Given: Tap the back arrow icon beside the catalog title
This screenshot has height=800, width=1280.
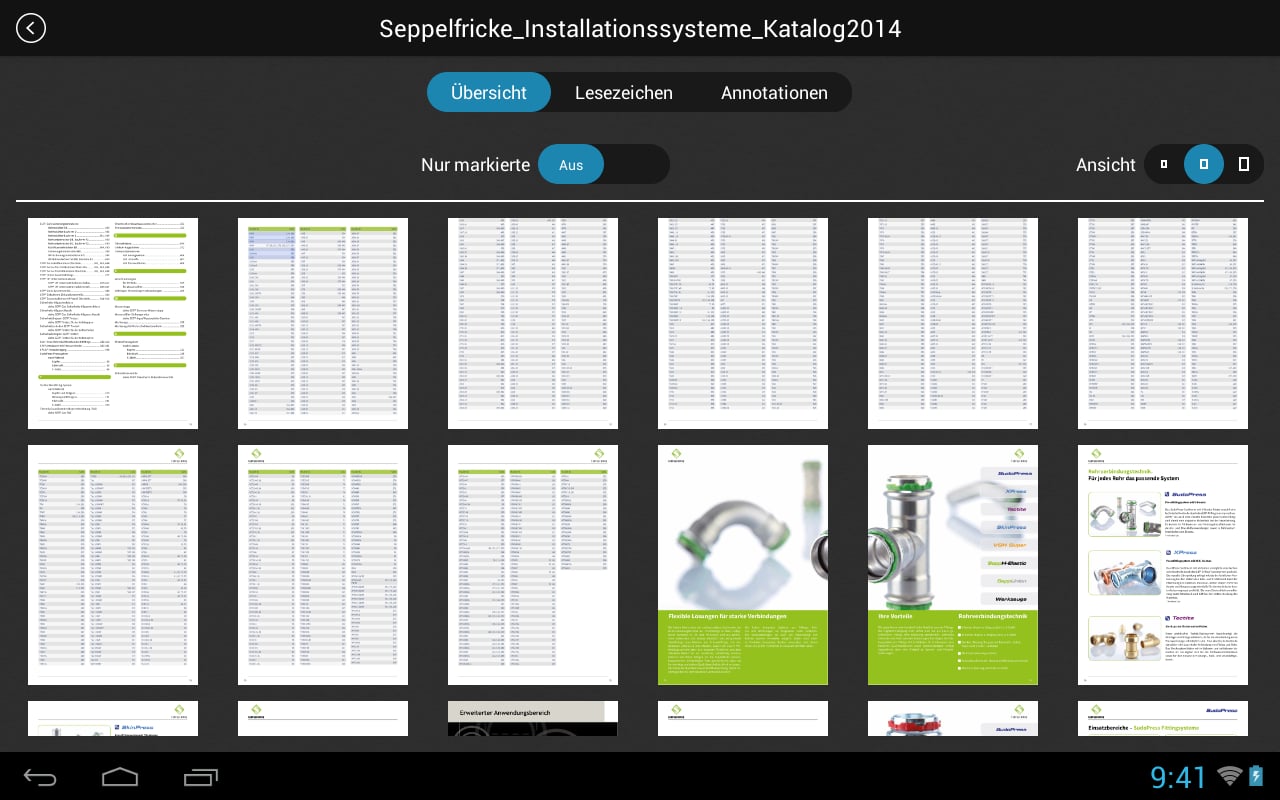Looking at the screenshot, I should (x=31, y=28).
